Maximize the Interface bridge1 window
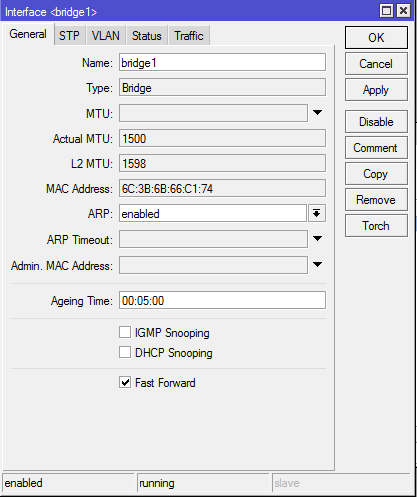The width and height of the screenshot is (417, 497). 386,11
